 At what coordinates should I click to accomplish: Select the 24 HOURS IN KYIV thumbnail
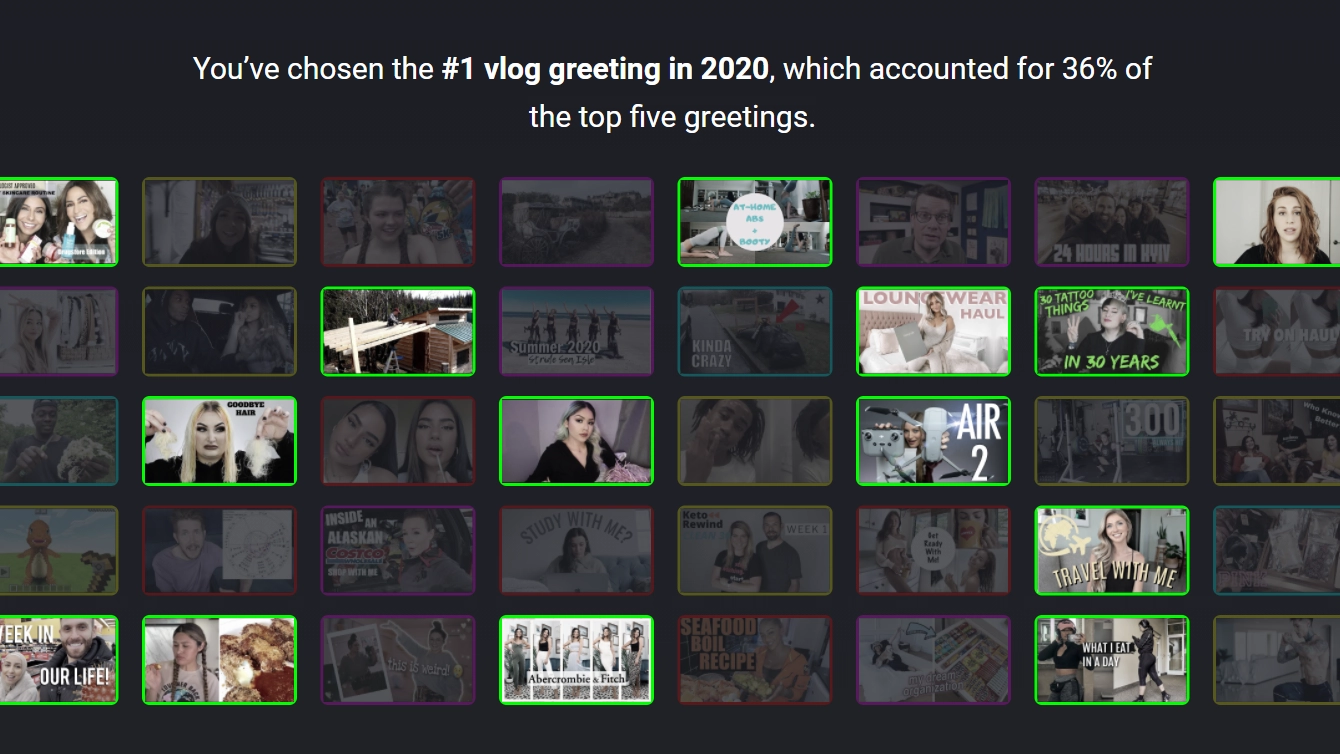pyautogui.click(x=1112, y=222)
